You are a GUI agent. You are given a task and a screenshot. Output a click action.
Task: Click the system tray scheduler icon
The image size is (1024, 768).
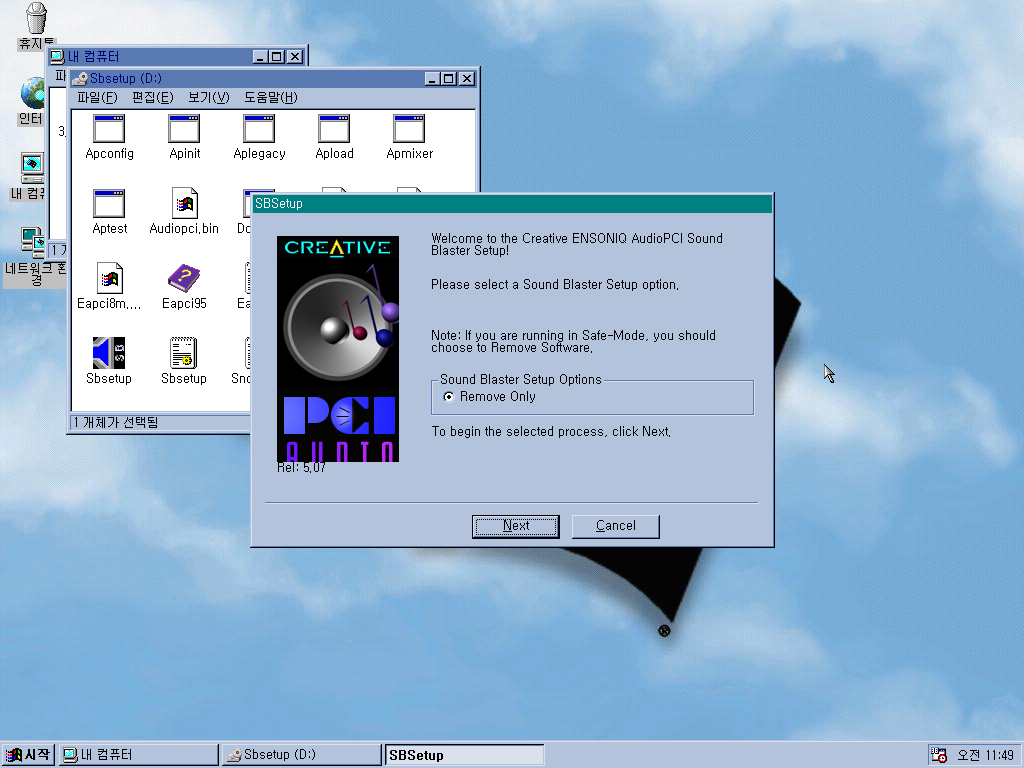(x=939, y=755)
